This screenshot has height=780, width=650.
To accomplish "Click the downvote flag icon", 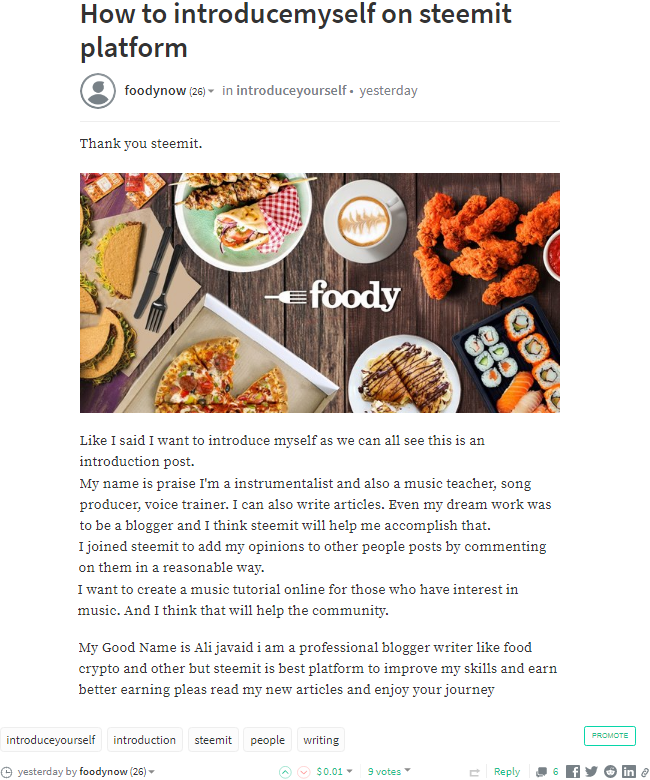I will [x=303, y=771].
